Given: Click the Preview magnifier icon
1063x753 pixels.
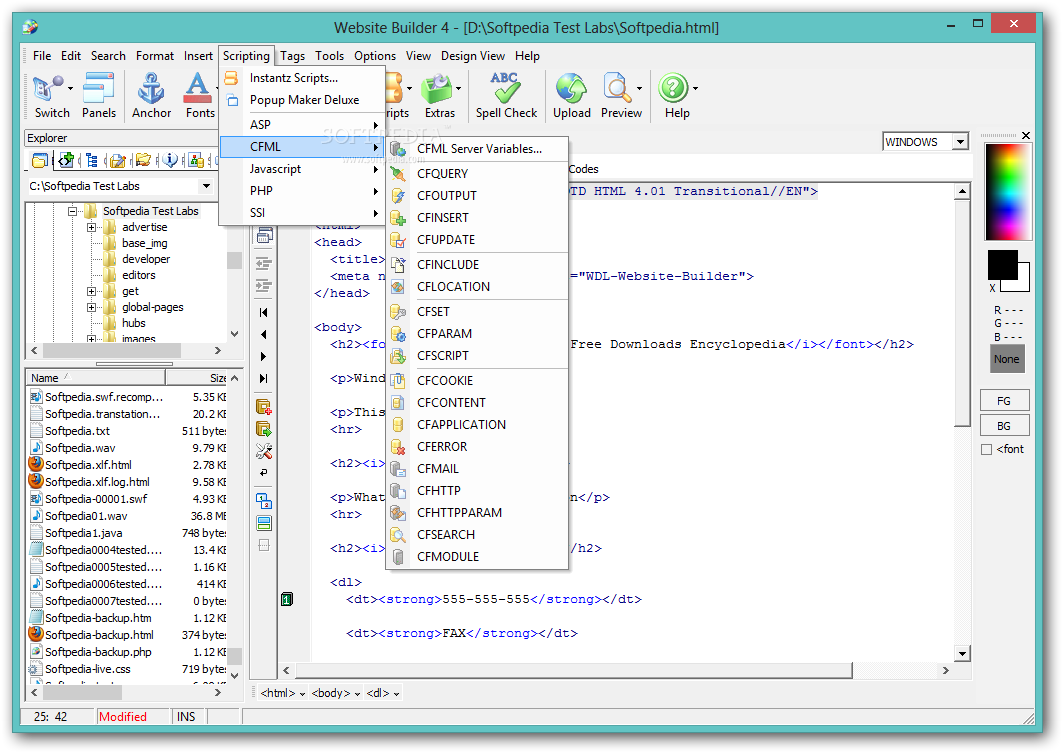Looking at the screenshot, I should (617, 89).
